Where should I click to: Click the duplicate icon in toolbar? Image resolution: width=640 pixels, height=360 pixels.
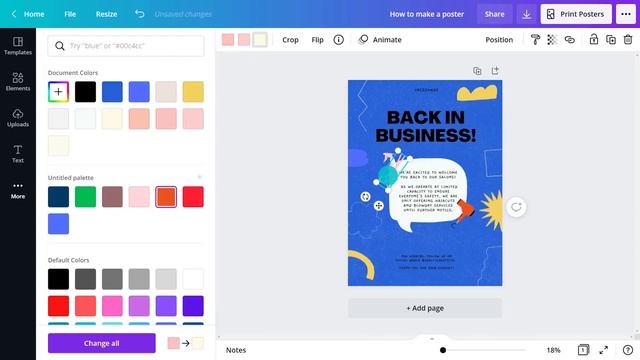tap(611, 40)
